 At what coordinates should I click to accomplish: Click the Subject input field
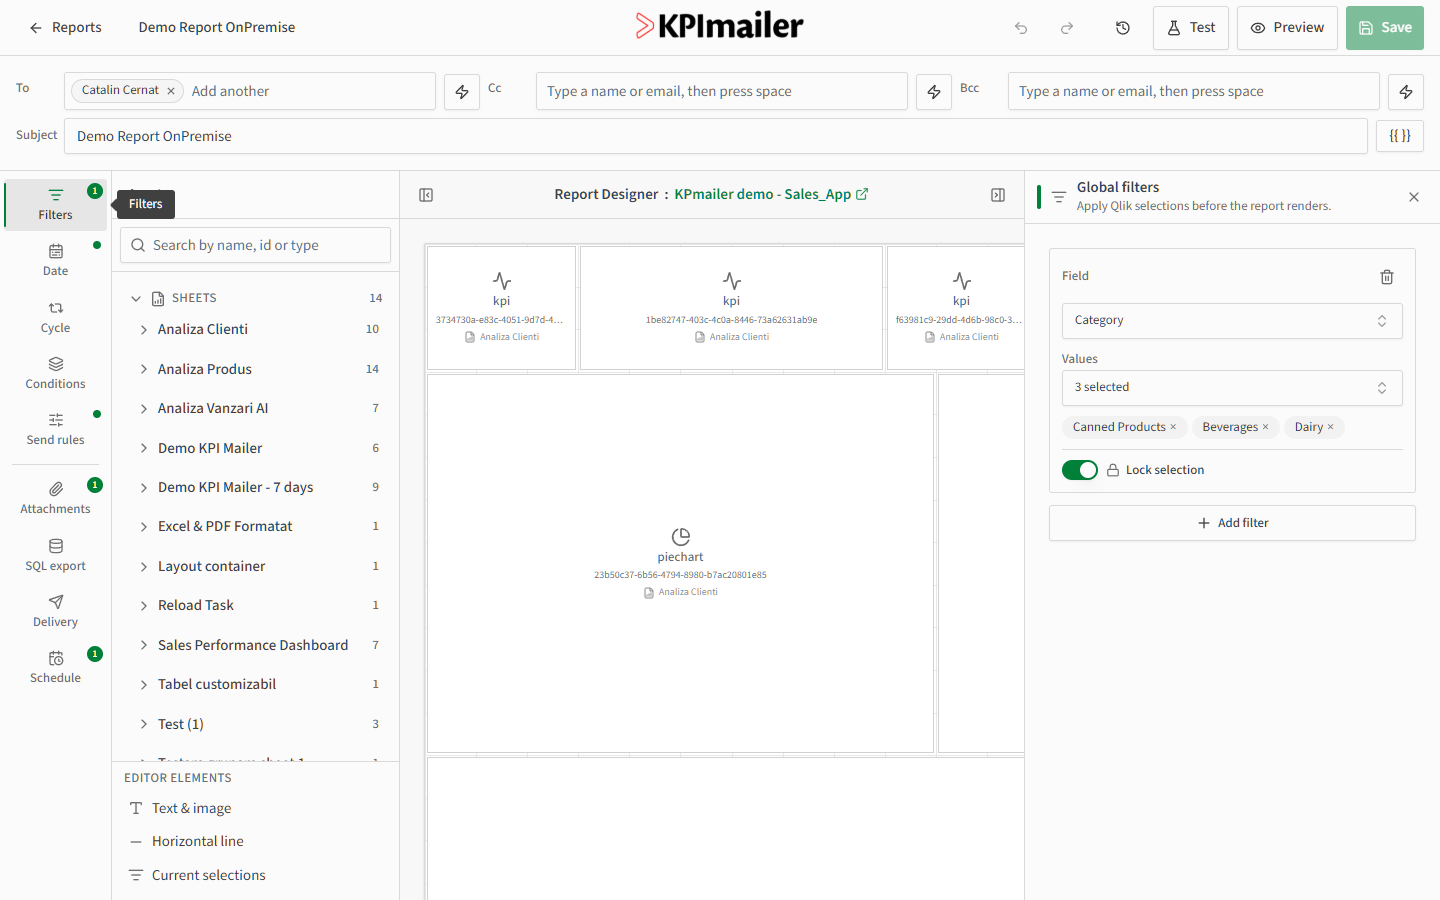(x=716, y=136)
